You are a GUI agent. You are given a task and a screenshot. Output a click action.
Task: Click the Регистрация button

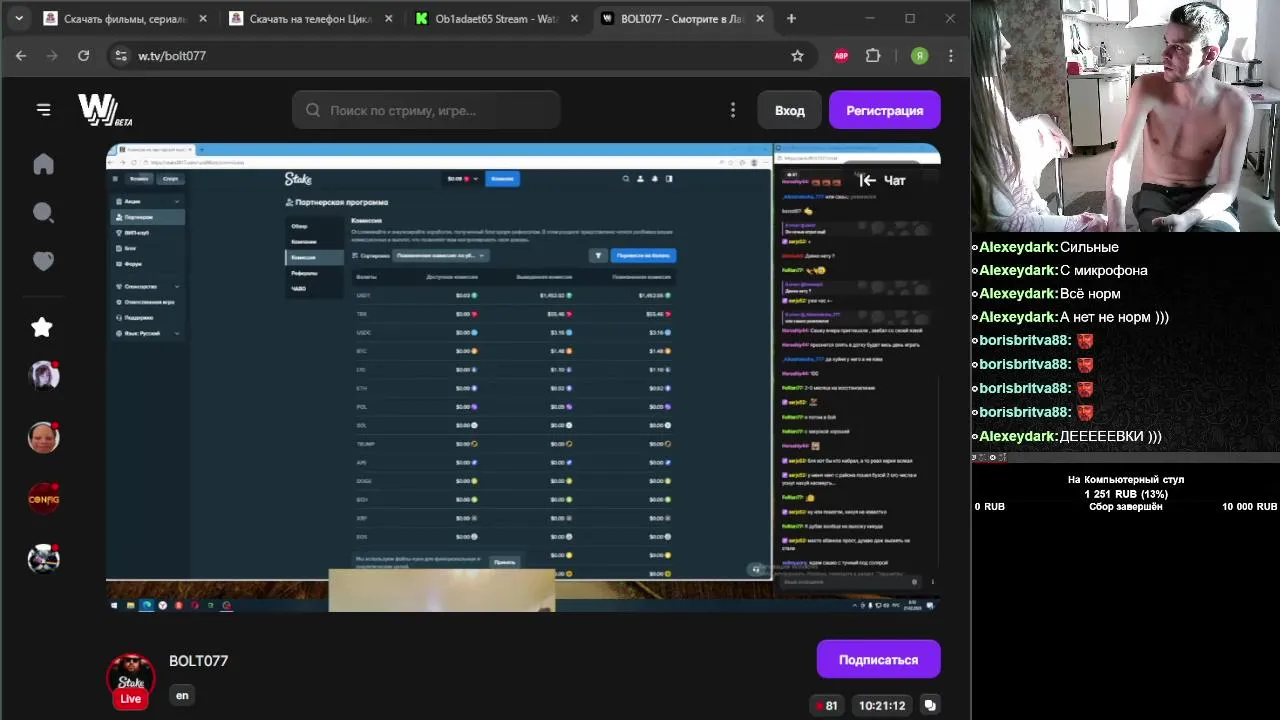[884, 110]
